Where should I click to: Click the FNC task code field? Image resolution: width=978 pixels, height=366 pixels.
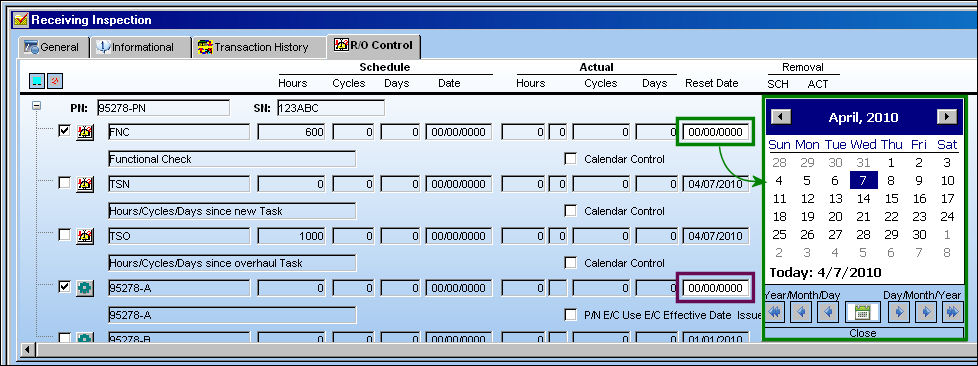[178, 132]
